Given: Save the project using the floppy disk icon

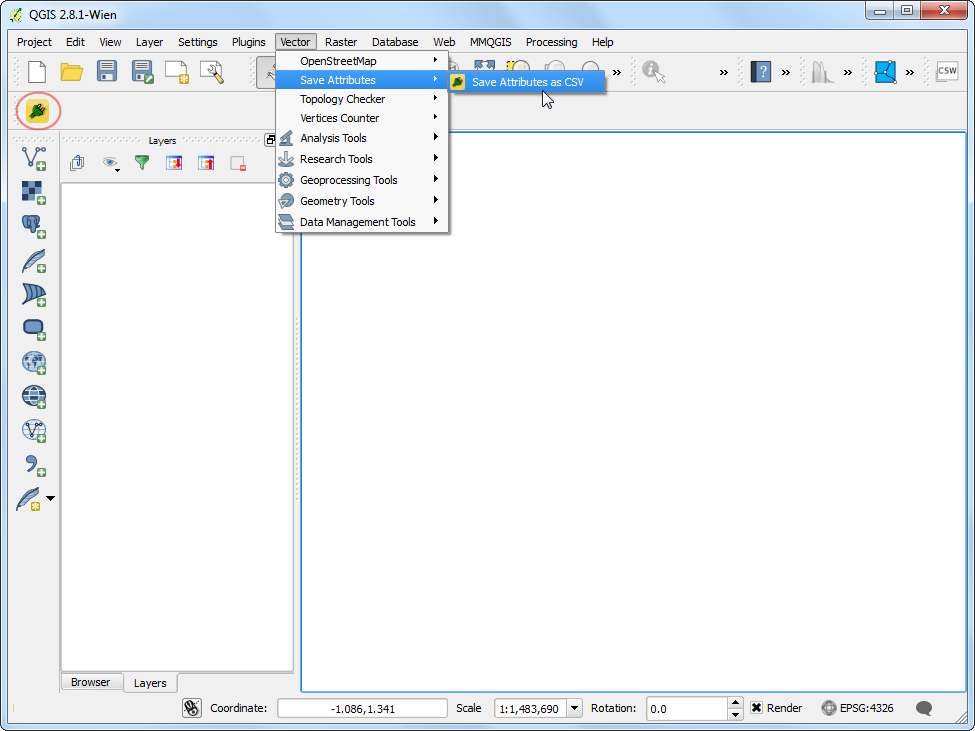Looking at the screenshot, I should pyautogui.click(x=107, y=71).
